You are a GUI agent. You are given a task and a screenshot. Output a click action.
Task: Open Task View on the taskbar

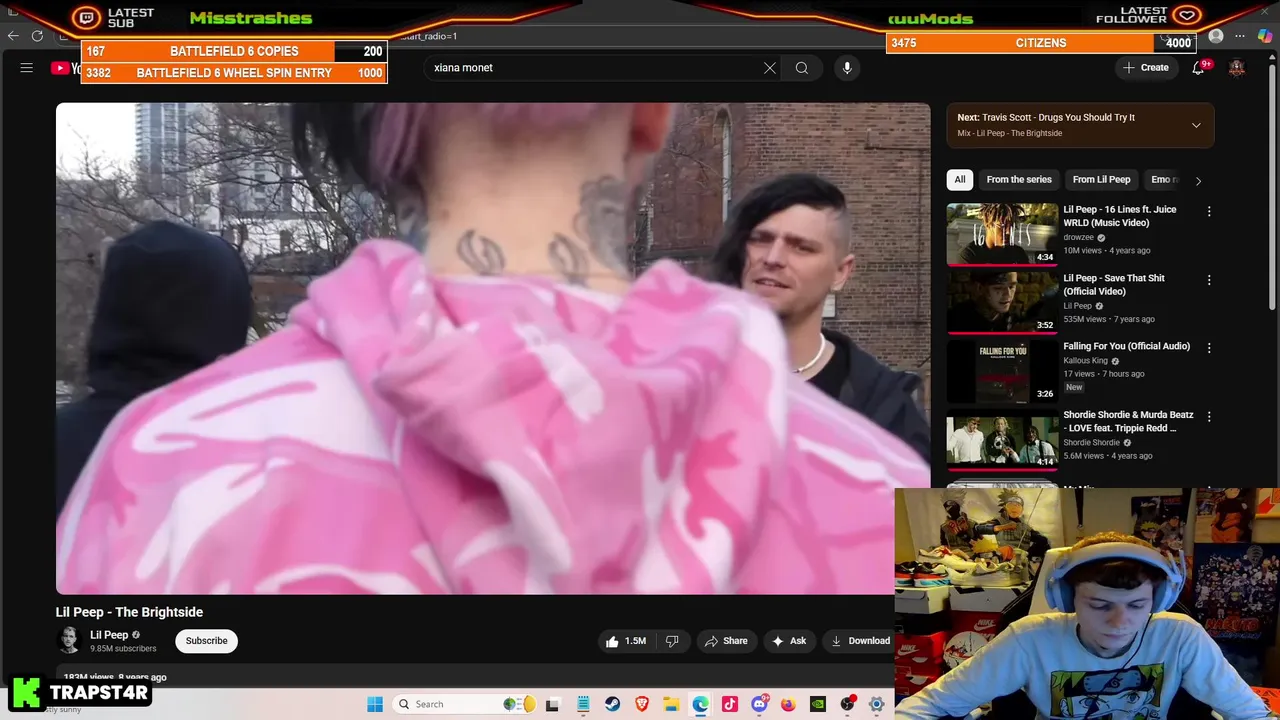tap(552, 704)
